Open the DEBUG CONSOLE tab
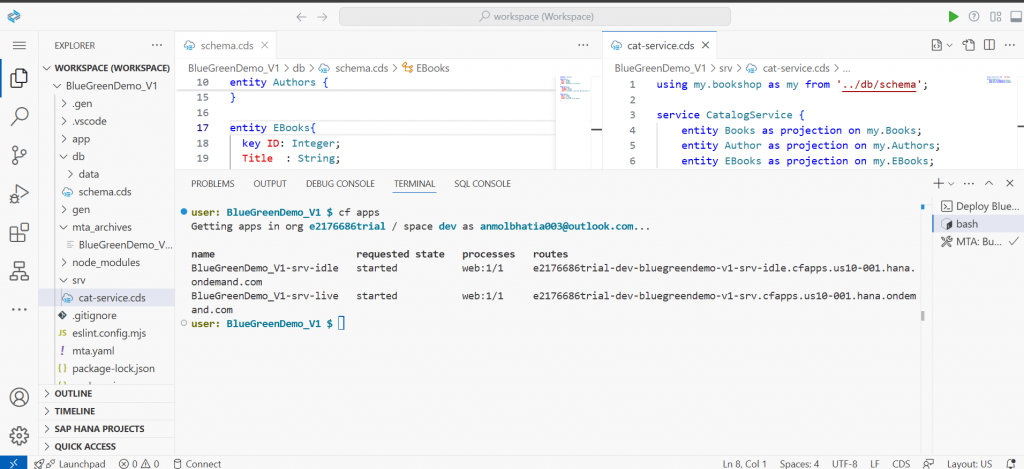The width and height of the screenshot is (1024, 469). point(340,184)
